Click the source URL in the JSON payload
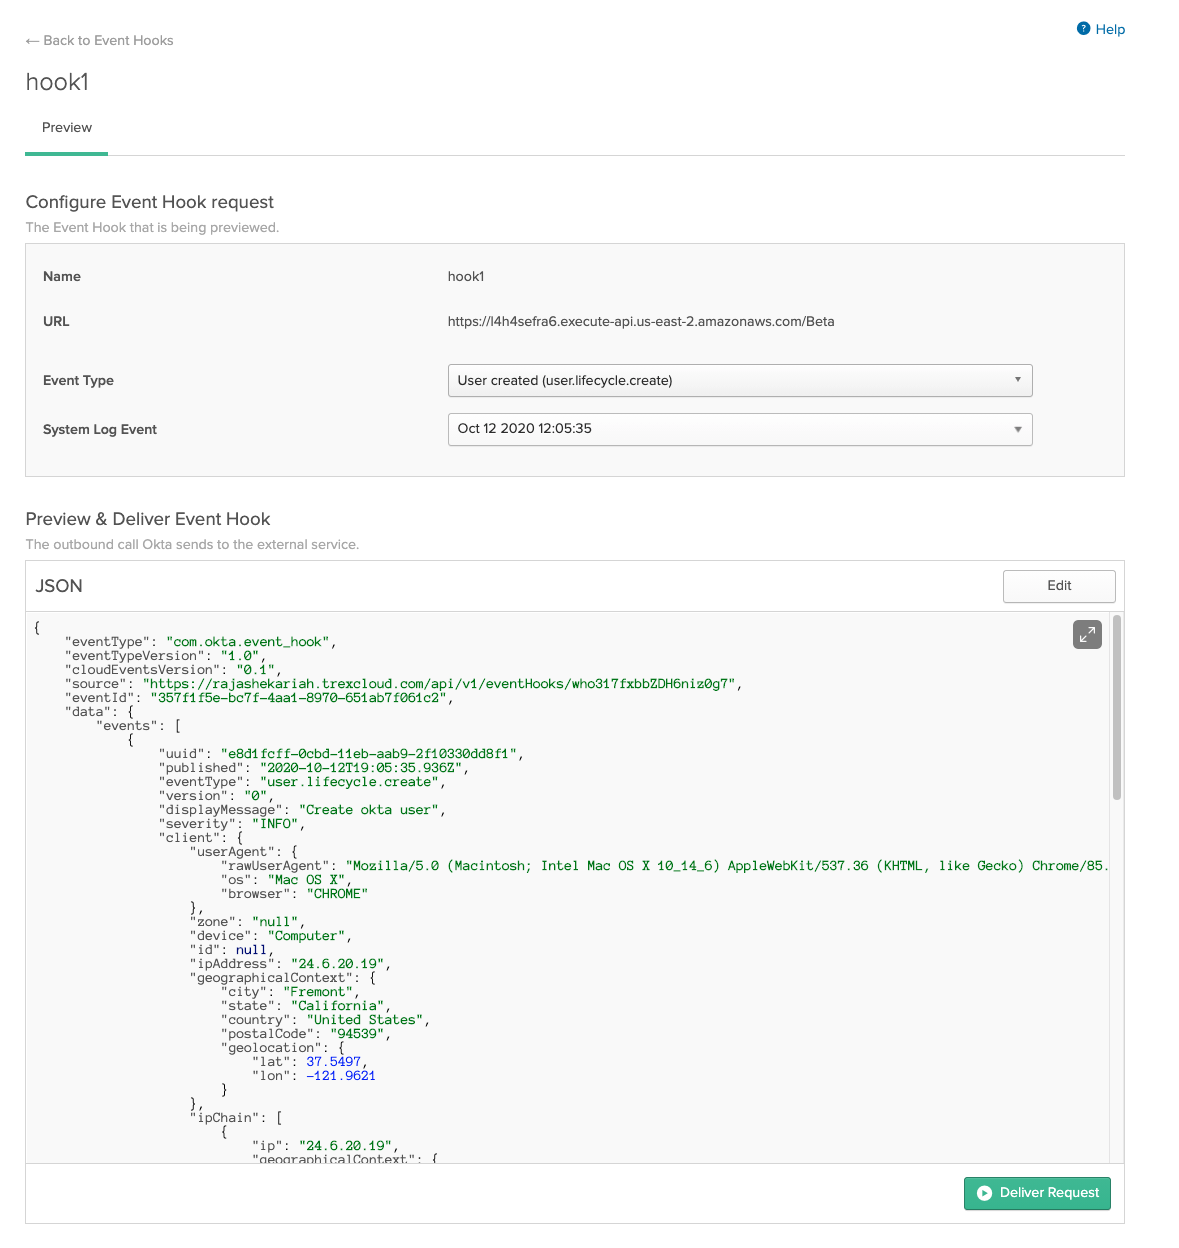The height and width of the screenshot is (1248, 1179). [441, 684]
